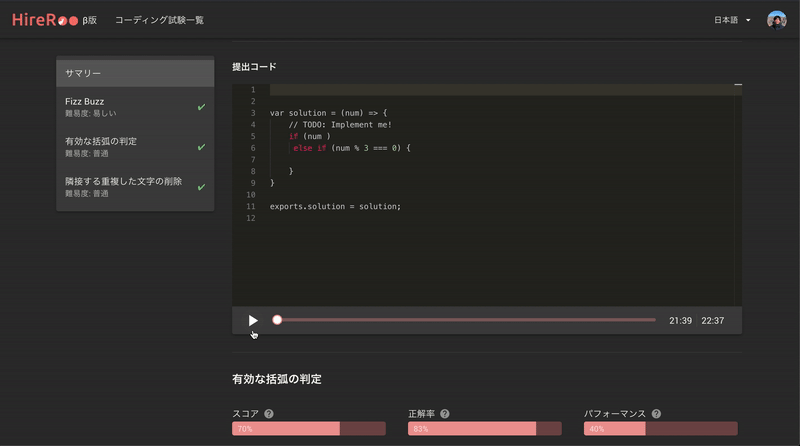
Task: Click code line 'exports.solution = solution;'
Action: pyautogui.click(x=335, y=206)
